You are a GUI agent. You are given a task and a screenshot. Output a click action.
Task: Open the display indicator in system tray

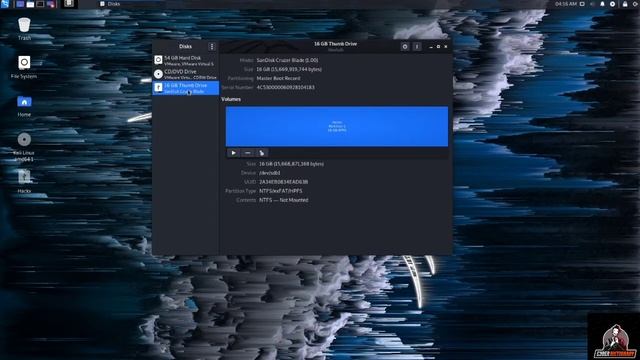pos(582,4)
